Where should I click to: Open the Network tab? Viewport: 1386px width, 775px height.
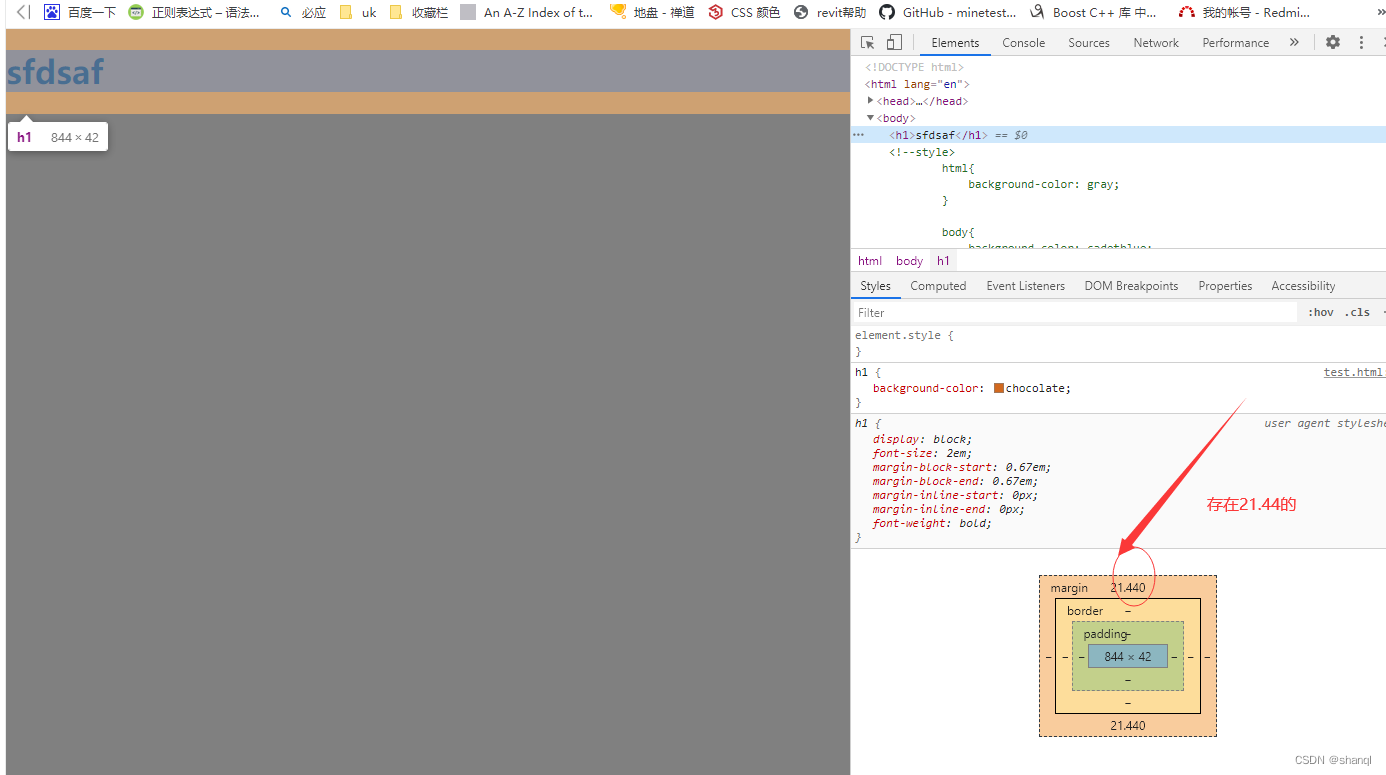click(1156, 43)
